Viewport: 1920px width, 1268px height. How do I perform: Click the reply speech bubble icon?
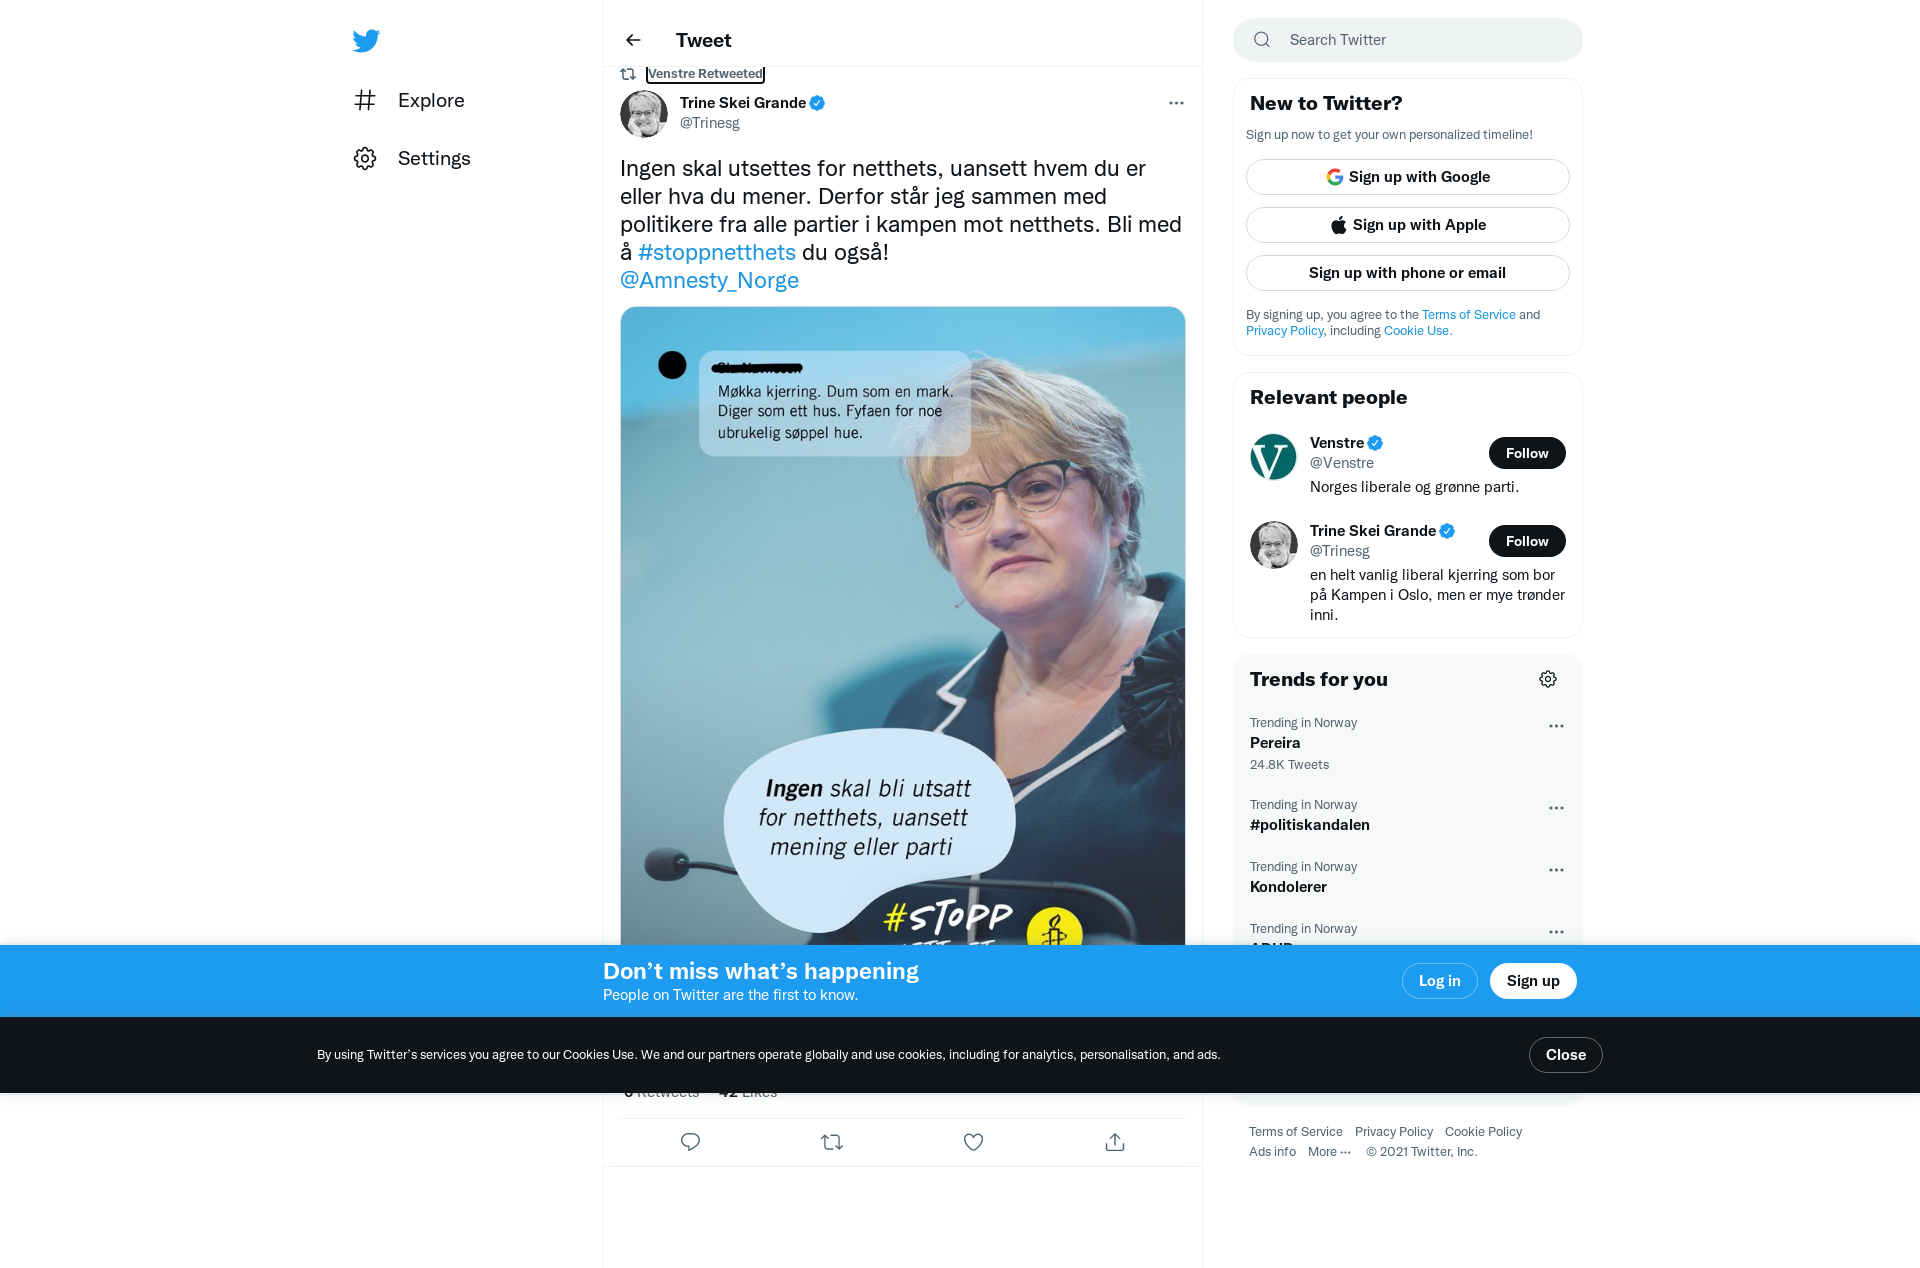(690, 1142)
